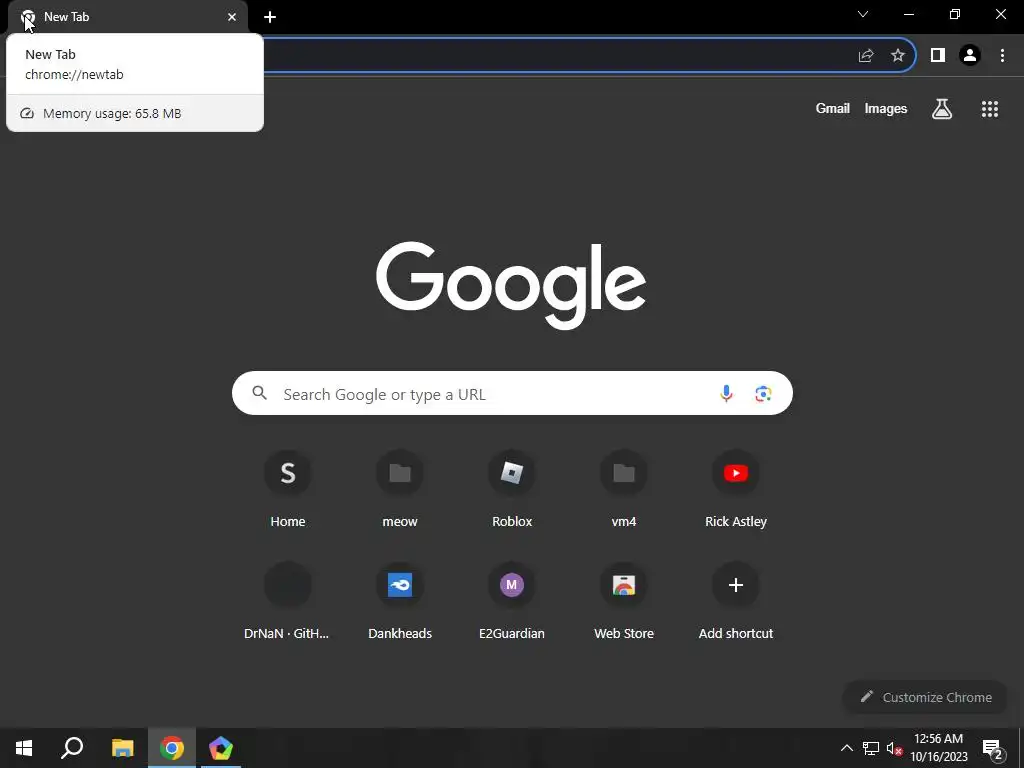Open Gmail link
Screen dimensions: 1024x768
click(x=833, y=108)
